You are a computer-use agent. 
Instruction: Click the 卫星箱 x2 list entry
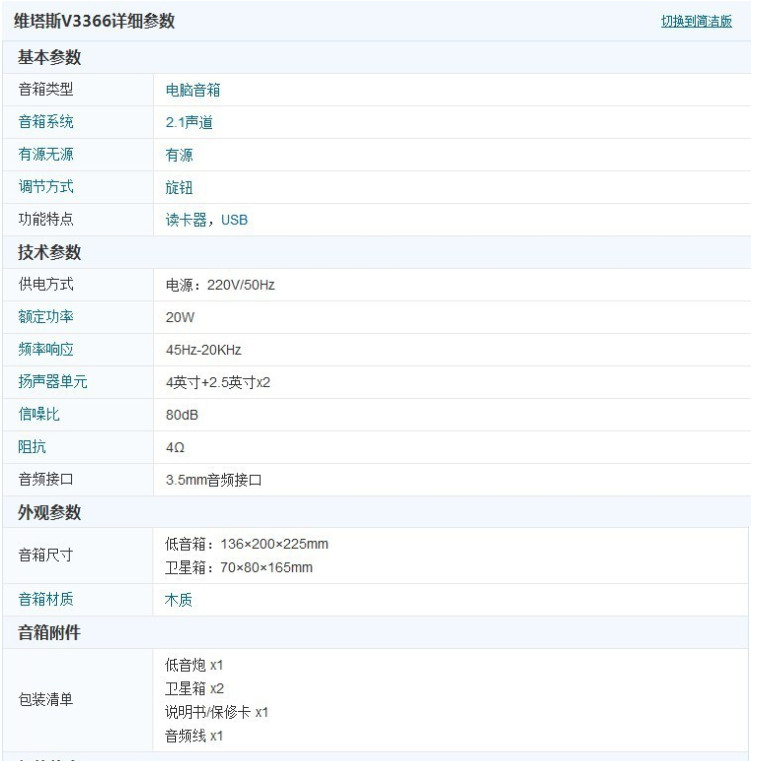click(194, 689)
